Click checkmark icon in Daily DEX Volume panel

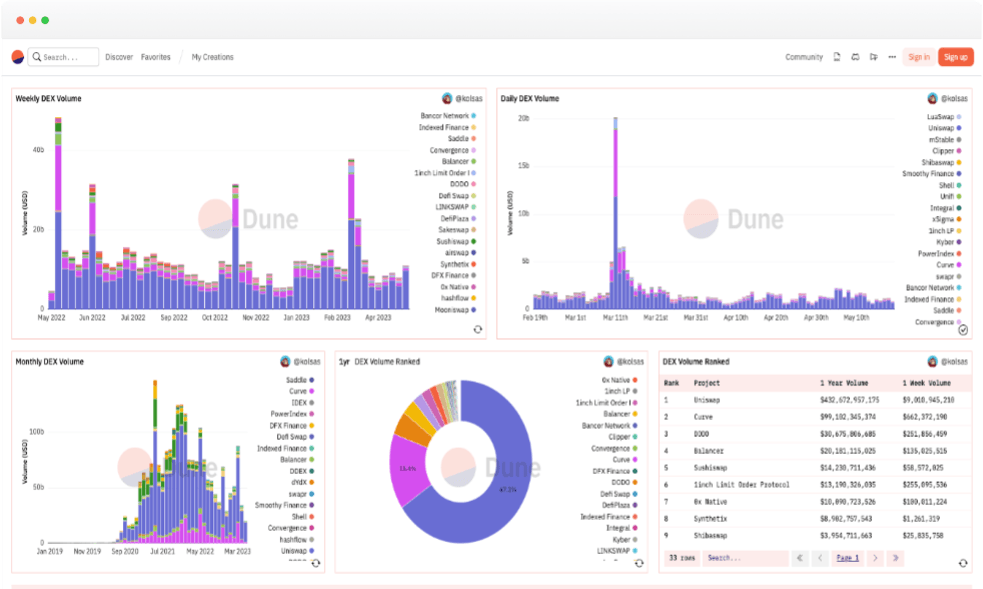963,329
